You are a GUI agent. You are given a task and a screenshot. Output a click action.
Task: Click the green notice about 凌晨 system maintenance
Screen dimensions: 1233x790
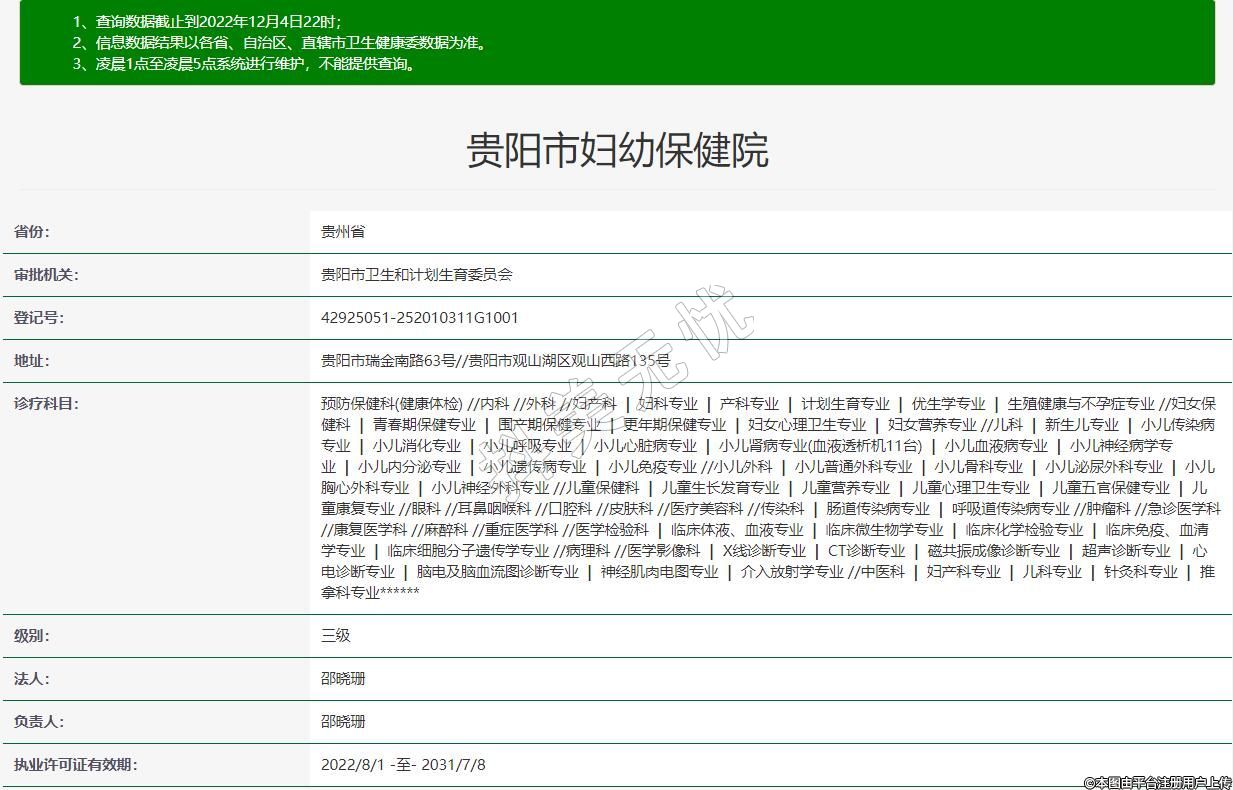click(244, 64)
